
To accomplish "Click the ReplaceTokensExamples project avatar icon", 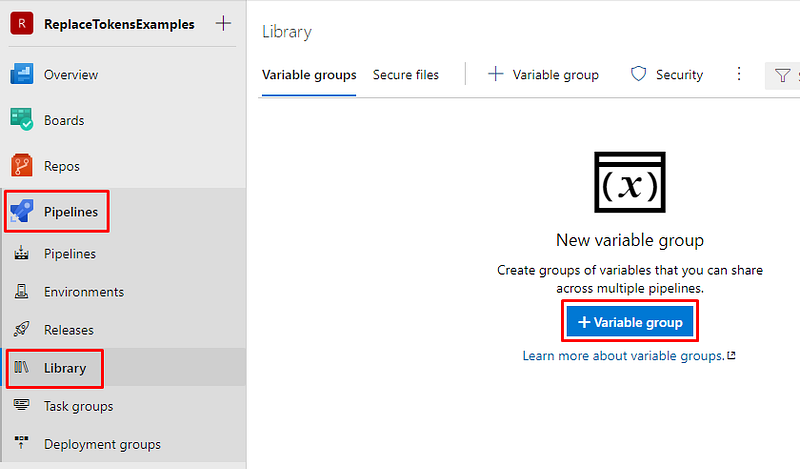I will (x=21, y=23).
